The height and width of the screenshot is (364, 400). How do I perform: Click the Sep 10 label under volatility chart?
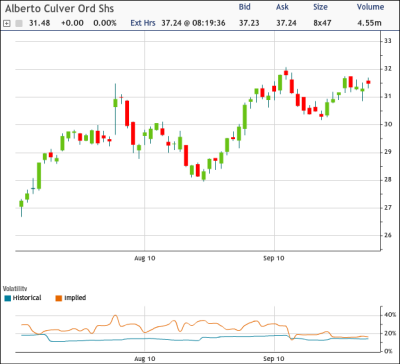click(274, 359)
